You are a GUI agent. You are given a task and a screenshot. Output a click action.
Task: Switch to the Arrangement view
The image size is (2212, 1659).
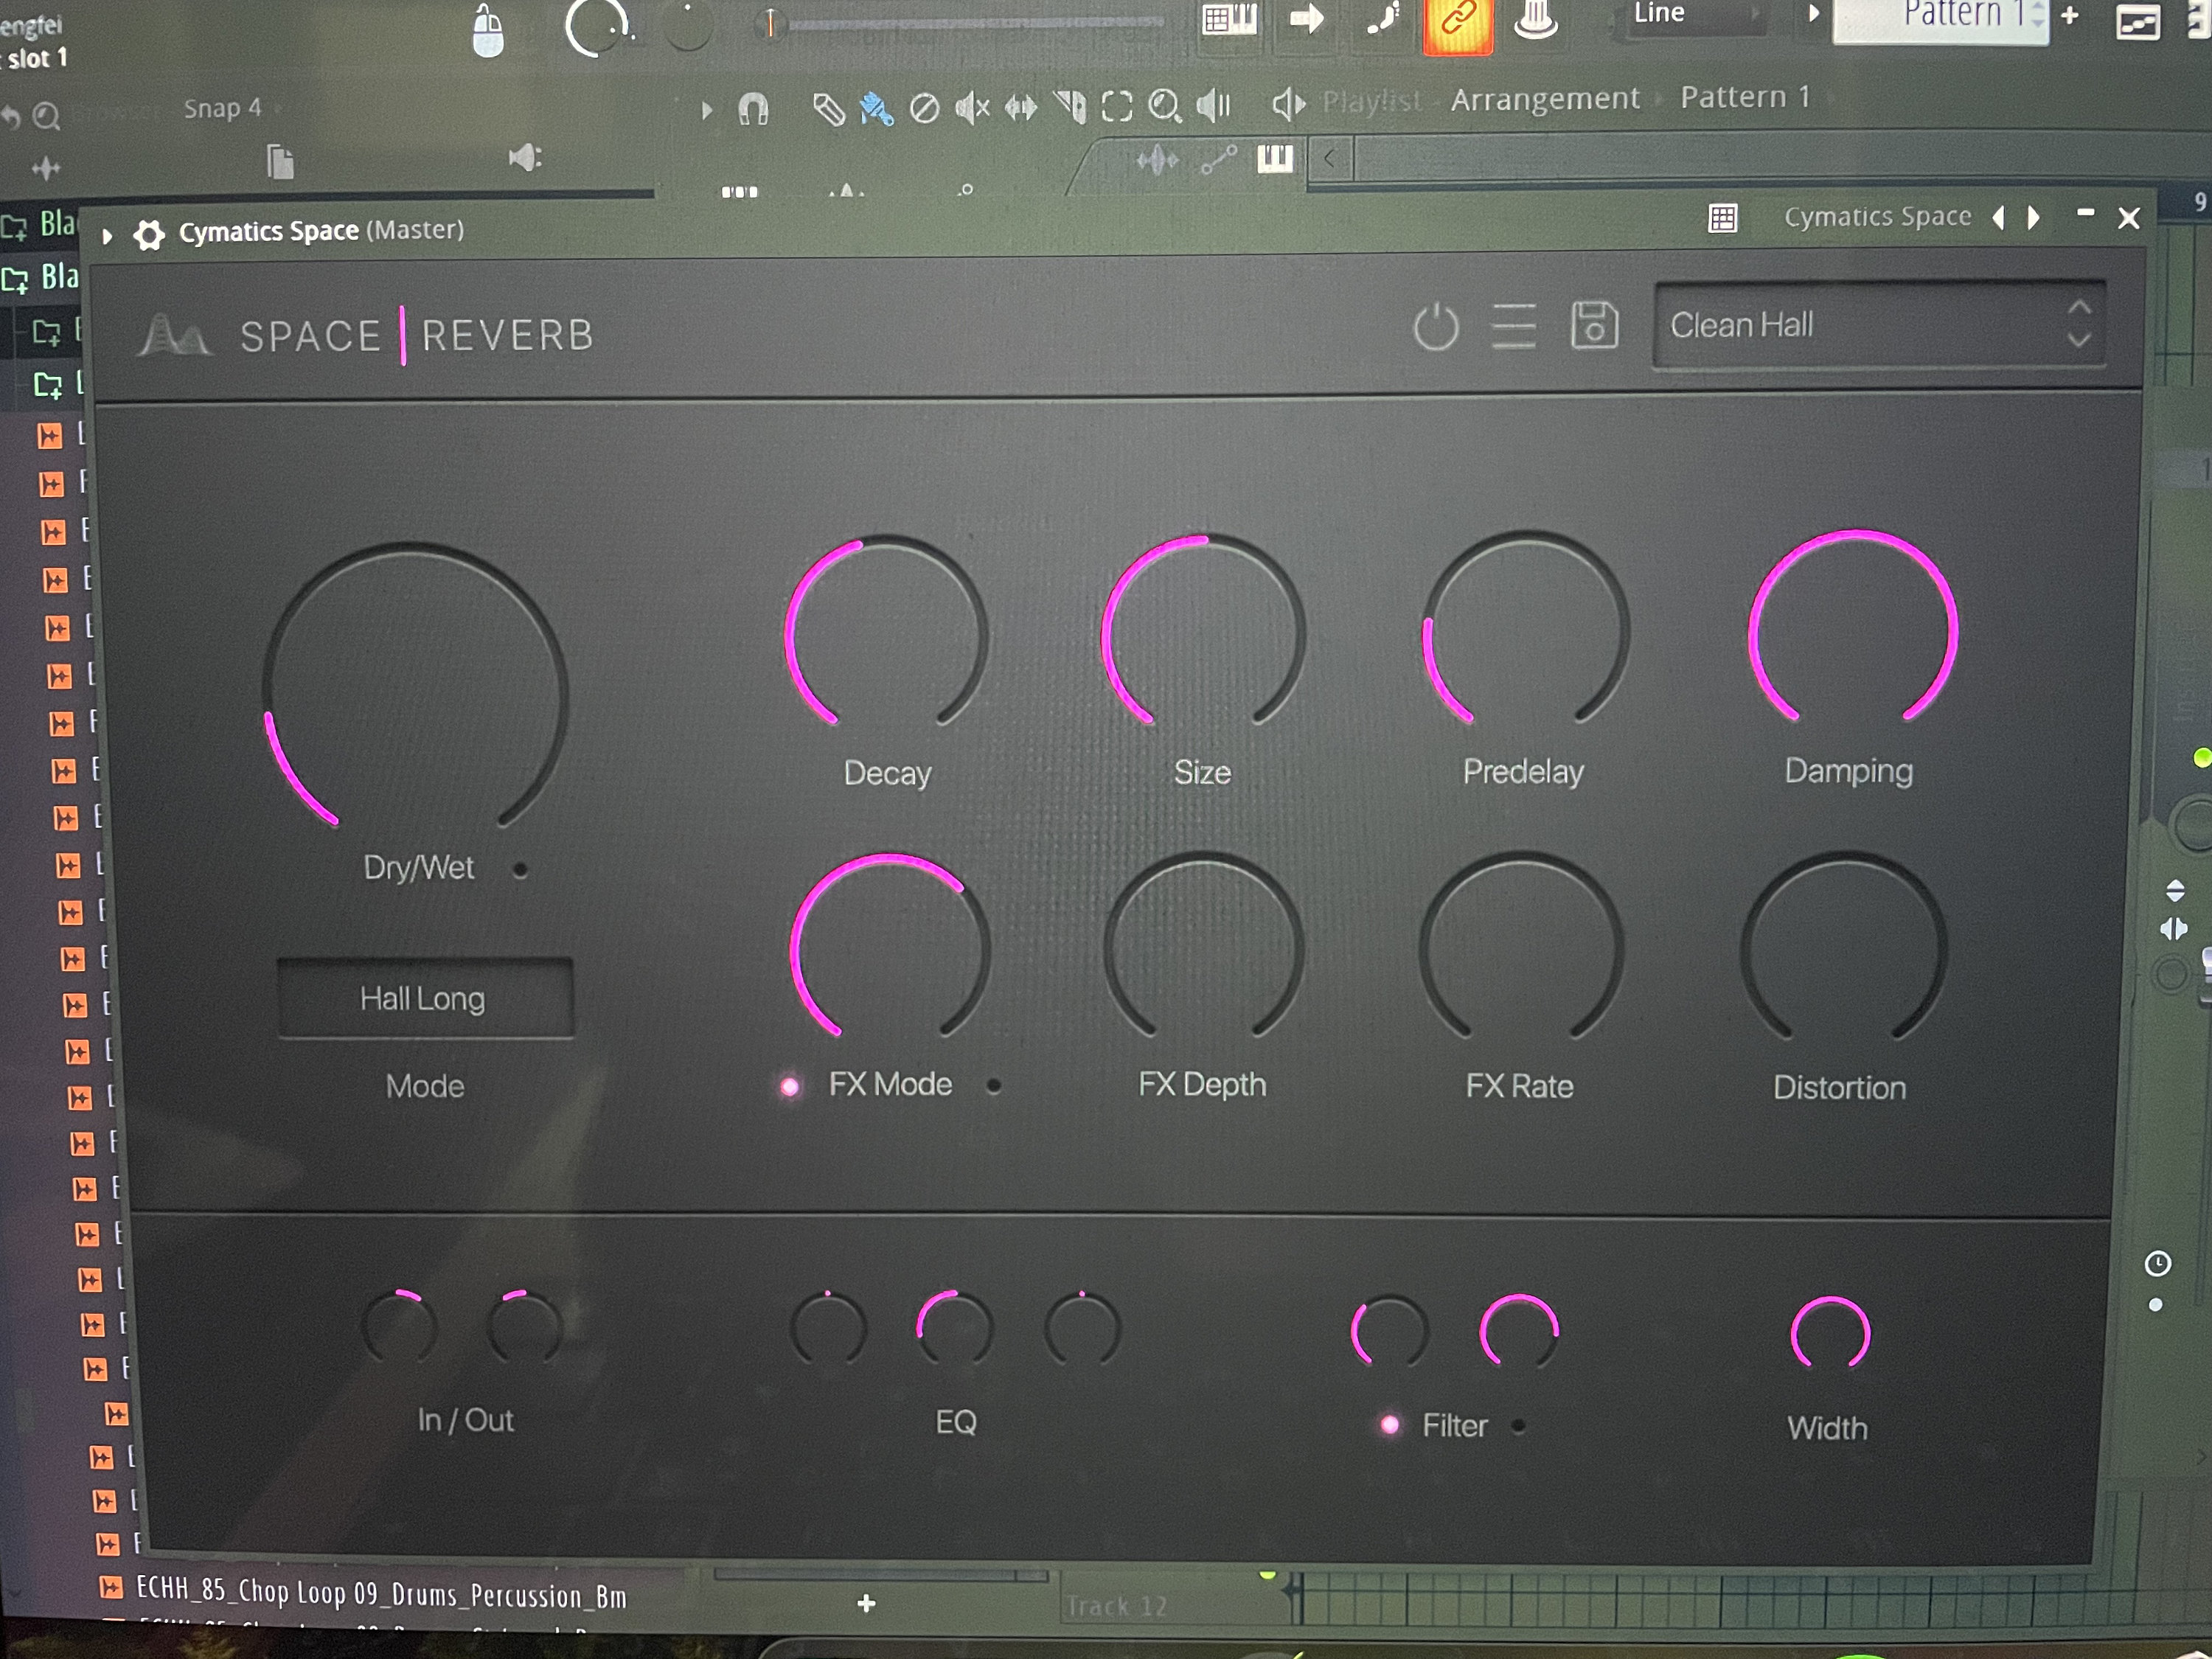(x=1545, y=97)
